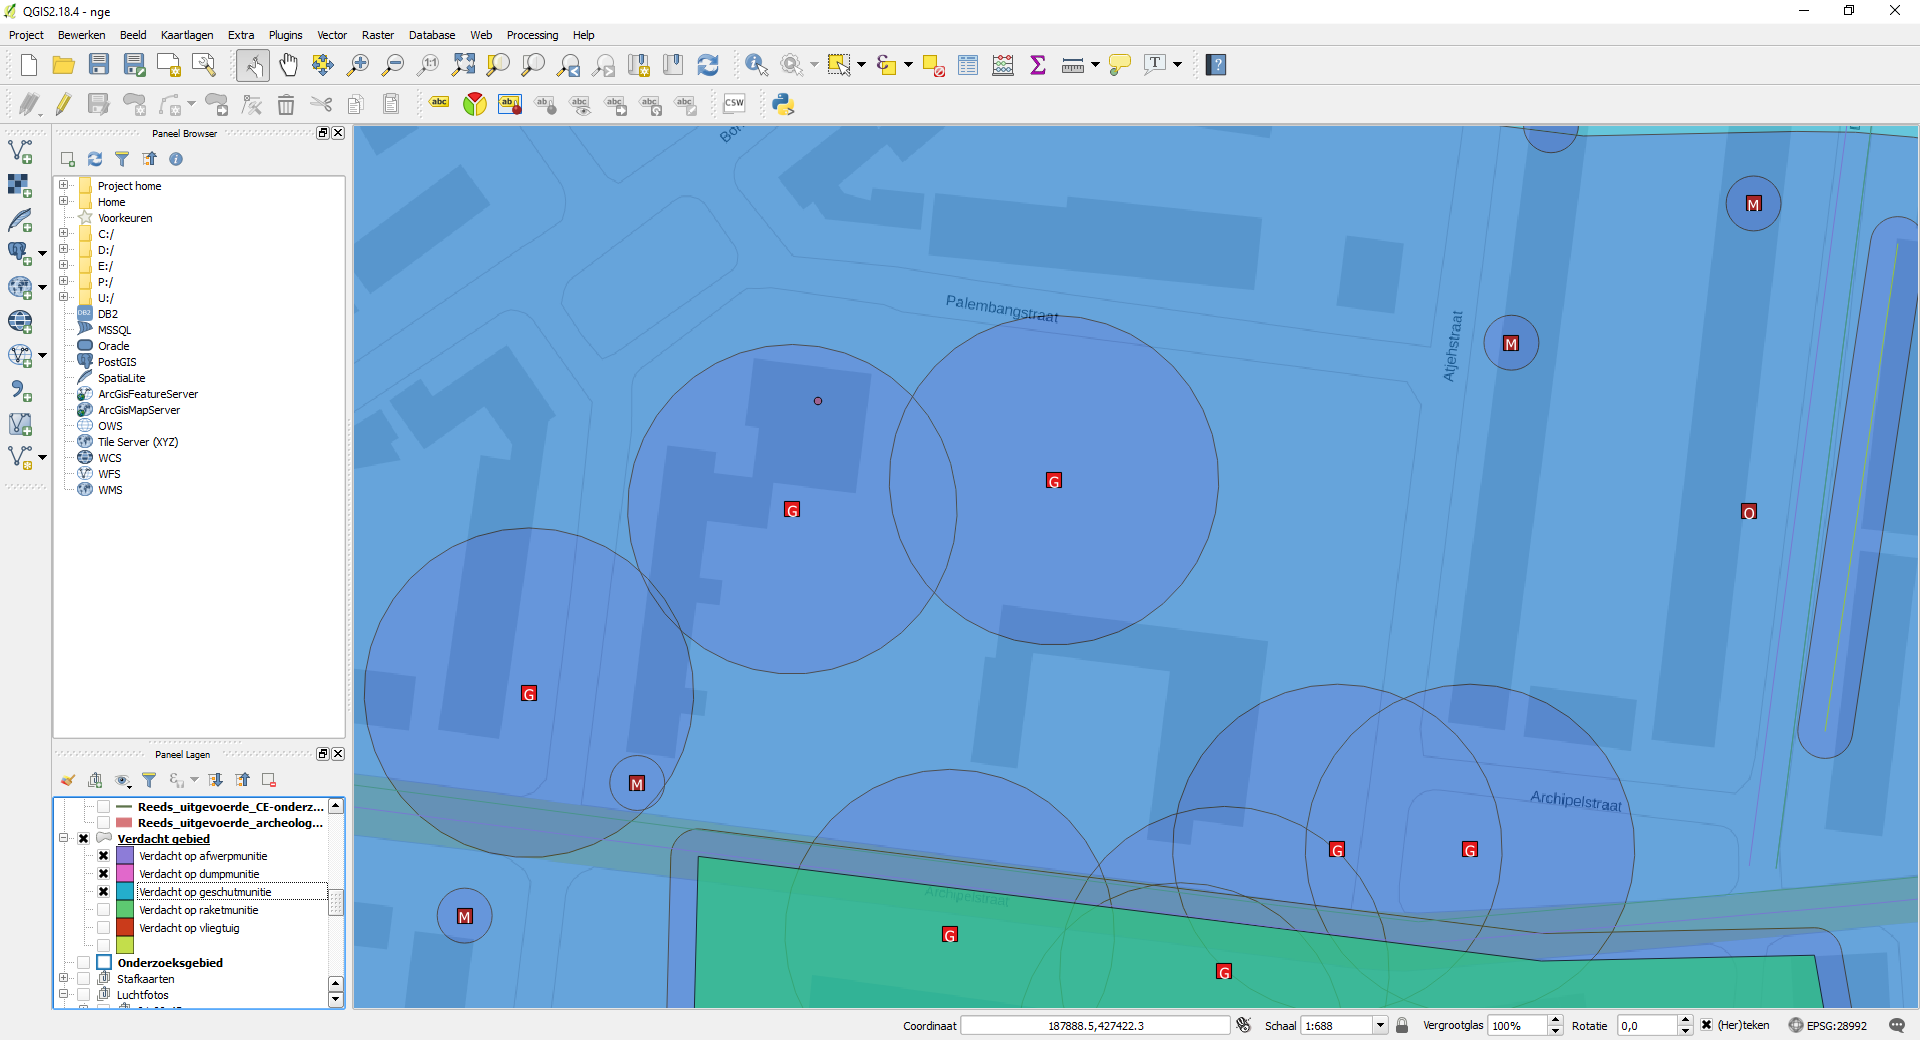Open the measure tool dropdown arrow
This screenshot has height=1040, width=1920.
[1096, 65]
